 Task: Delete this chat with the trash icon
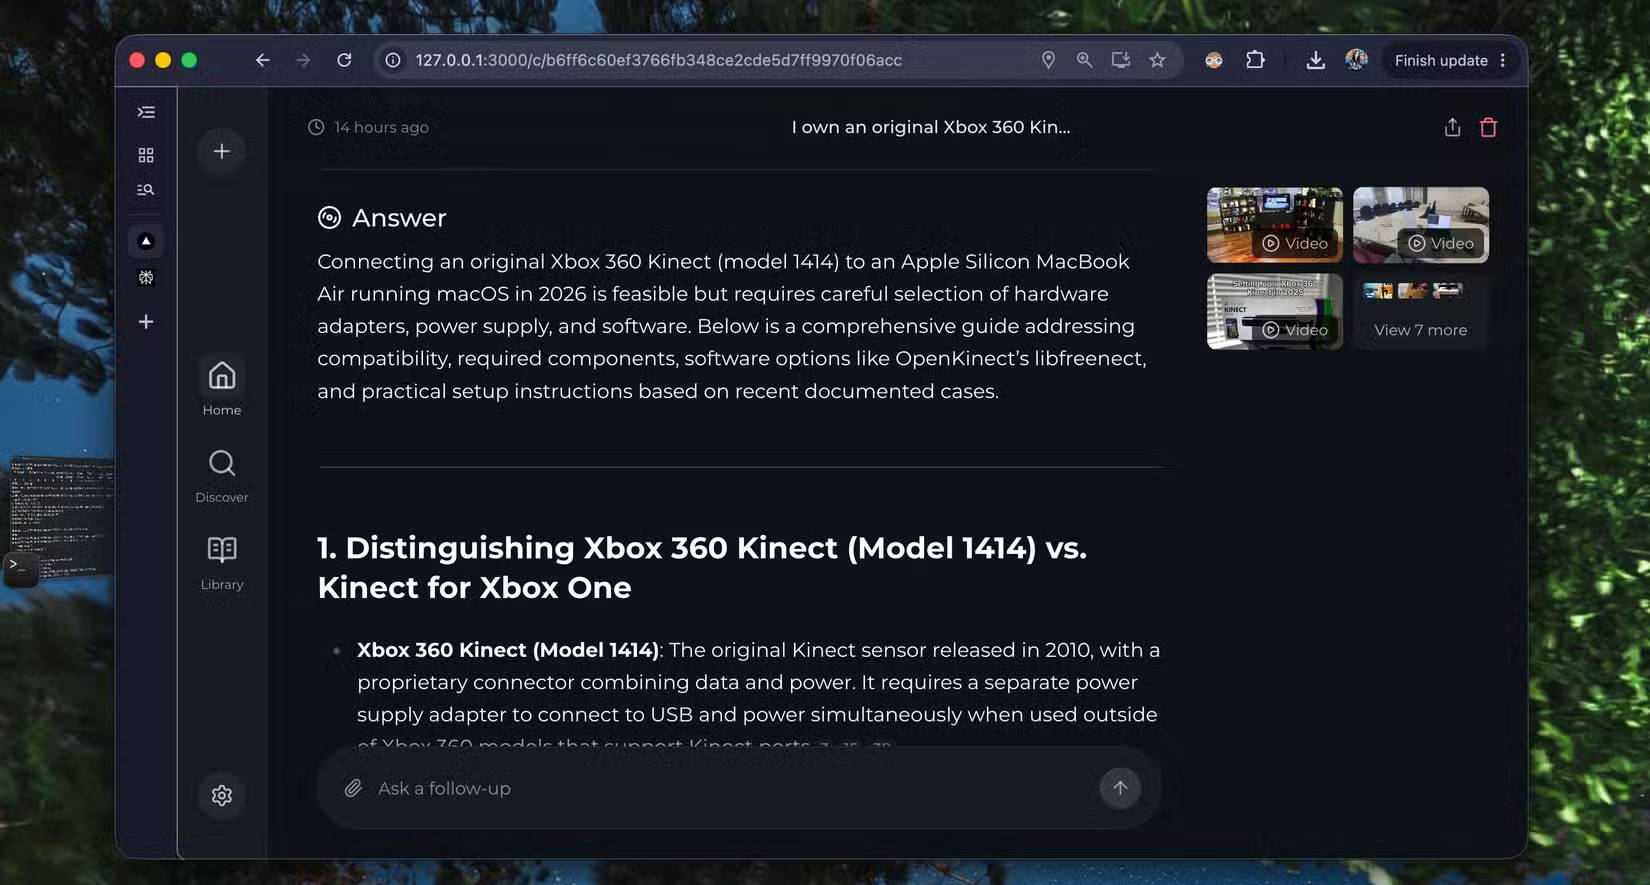pyautogui.click(x=1488, y=127)
